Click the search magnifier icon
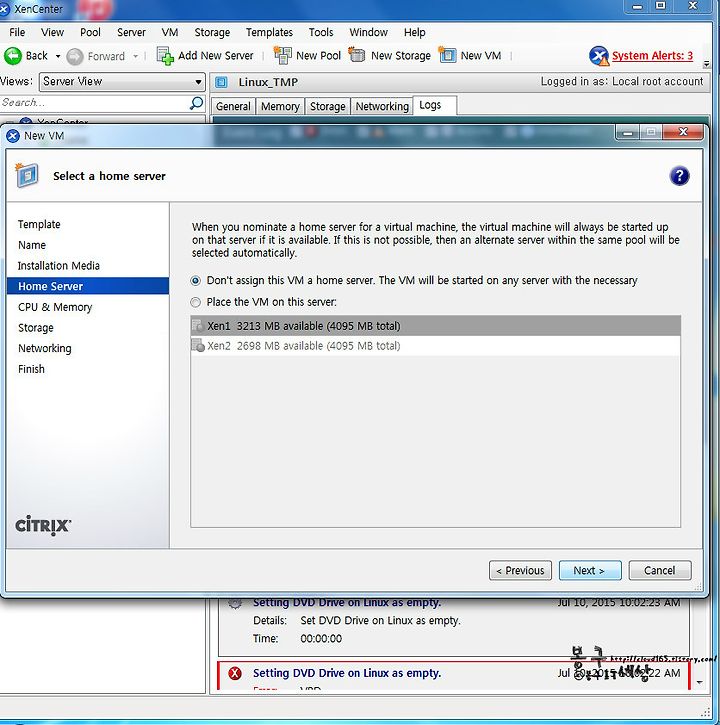This screenshot has height=725, width=720. click(x=196, y=103)
